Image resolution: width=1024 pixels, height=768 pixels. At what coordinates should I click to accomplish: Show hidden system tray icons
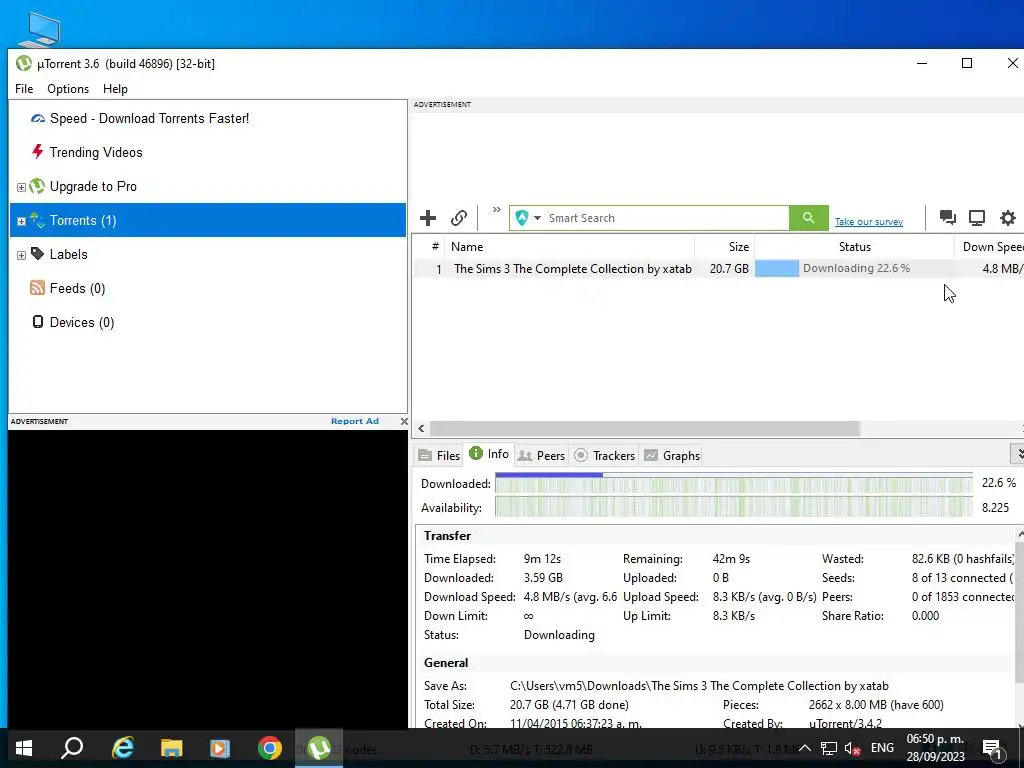805,748
